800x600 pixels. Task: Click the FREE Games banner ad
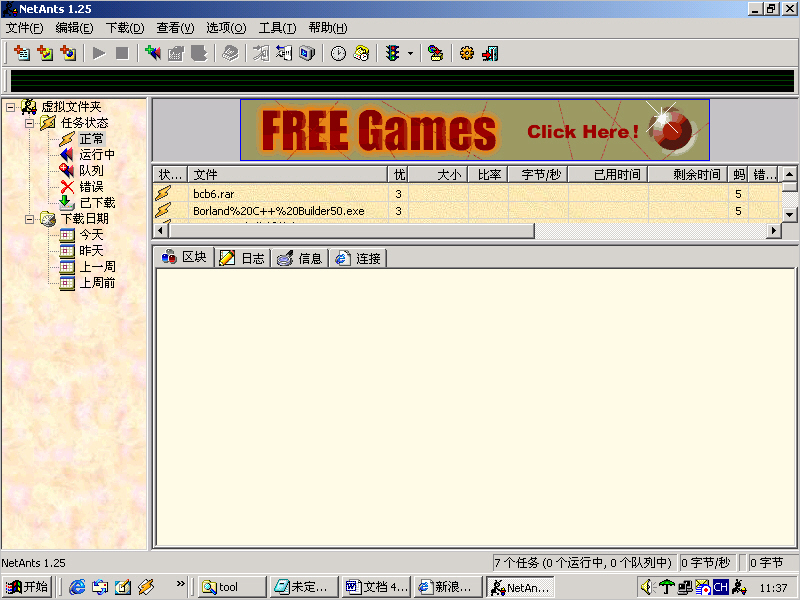(474, 130)
